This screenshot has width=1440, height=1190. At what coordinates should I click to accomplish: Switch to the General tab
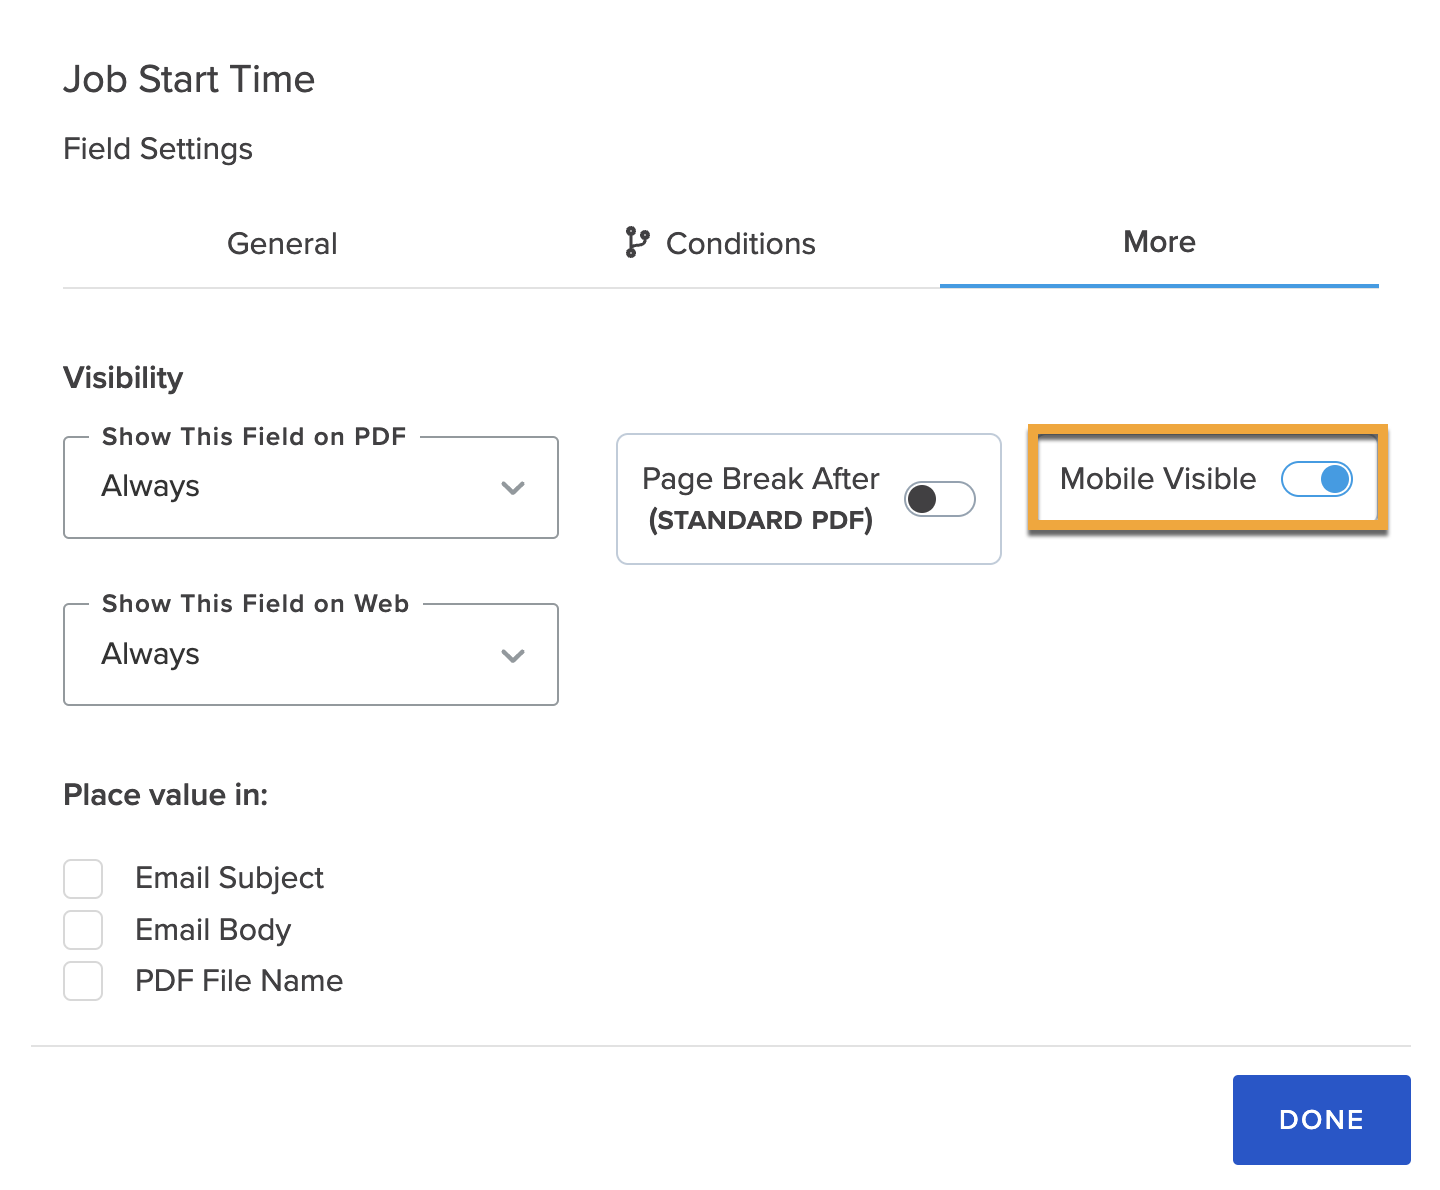pos(282,243)
